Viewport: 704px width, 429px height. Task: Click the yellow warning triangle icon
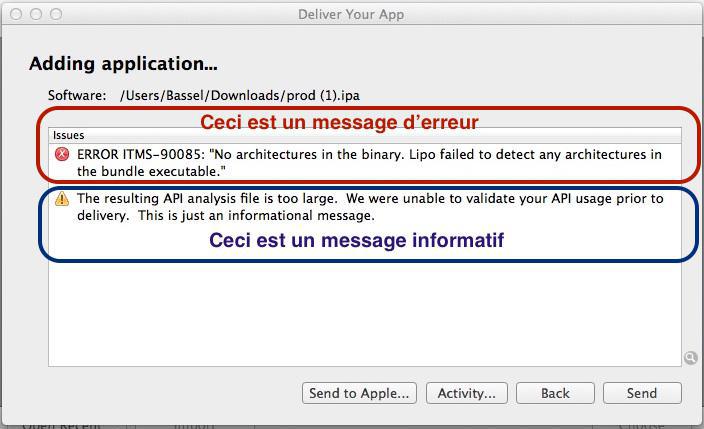coord(62,199)
